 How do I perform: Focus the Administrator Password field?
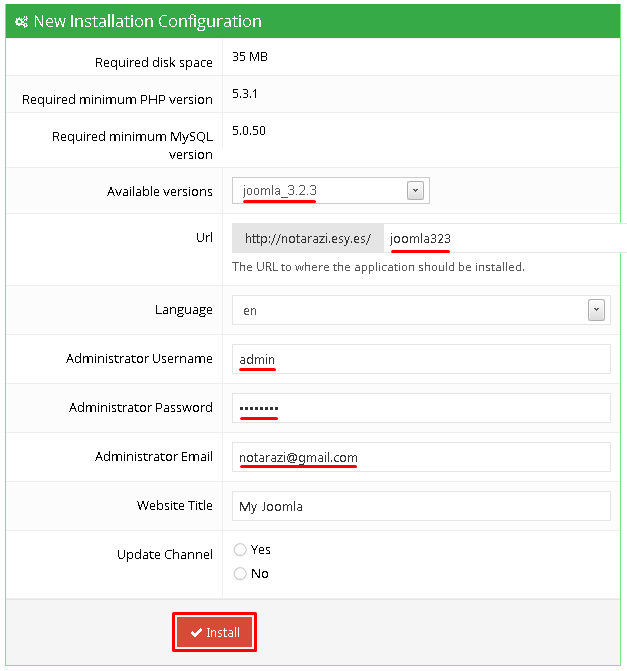[421, 408]
